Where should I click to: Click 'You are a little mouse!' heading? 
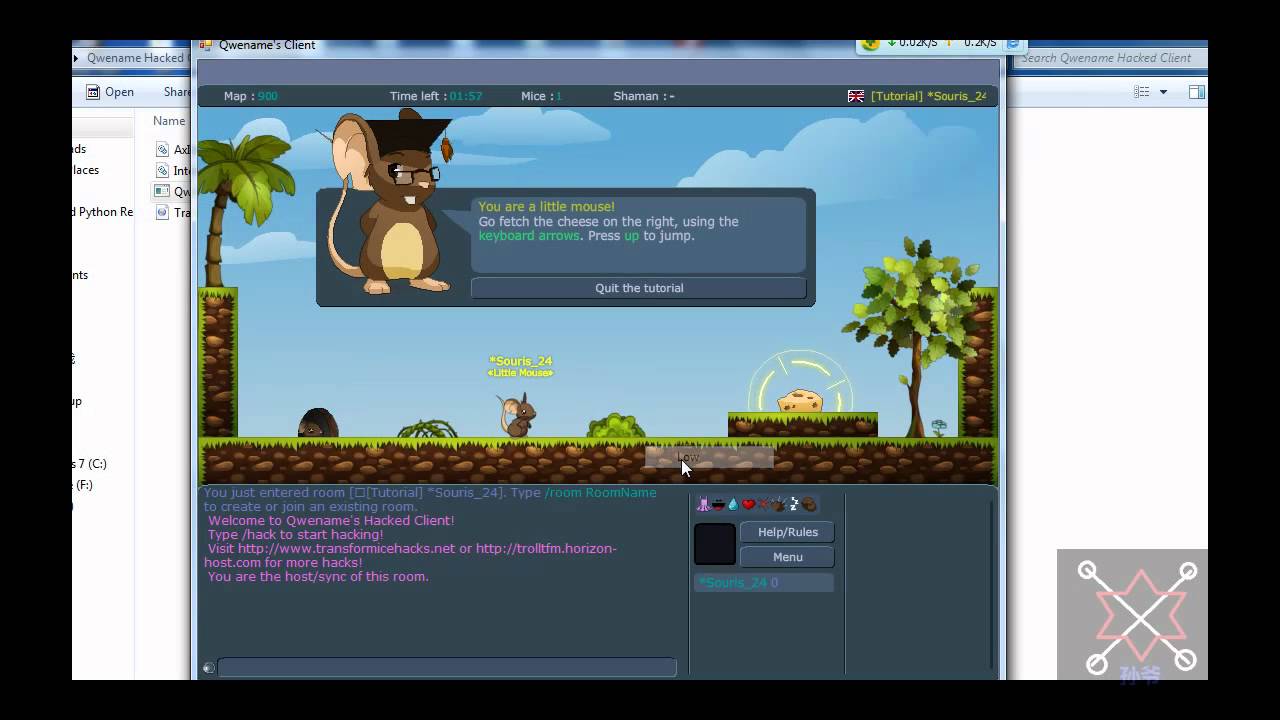546,207
